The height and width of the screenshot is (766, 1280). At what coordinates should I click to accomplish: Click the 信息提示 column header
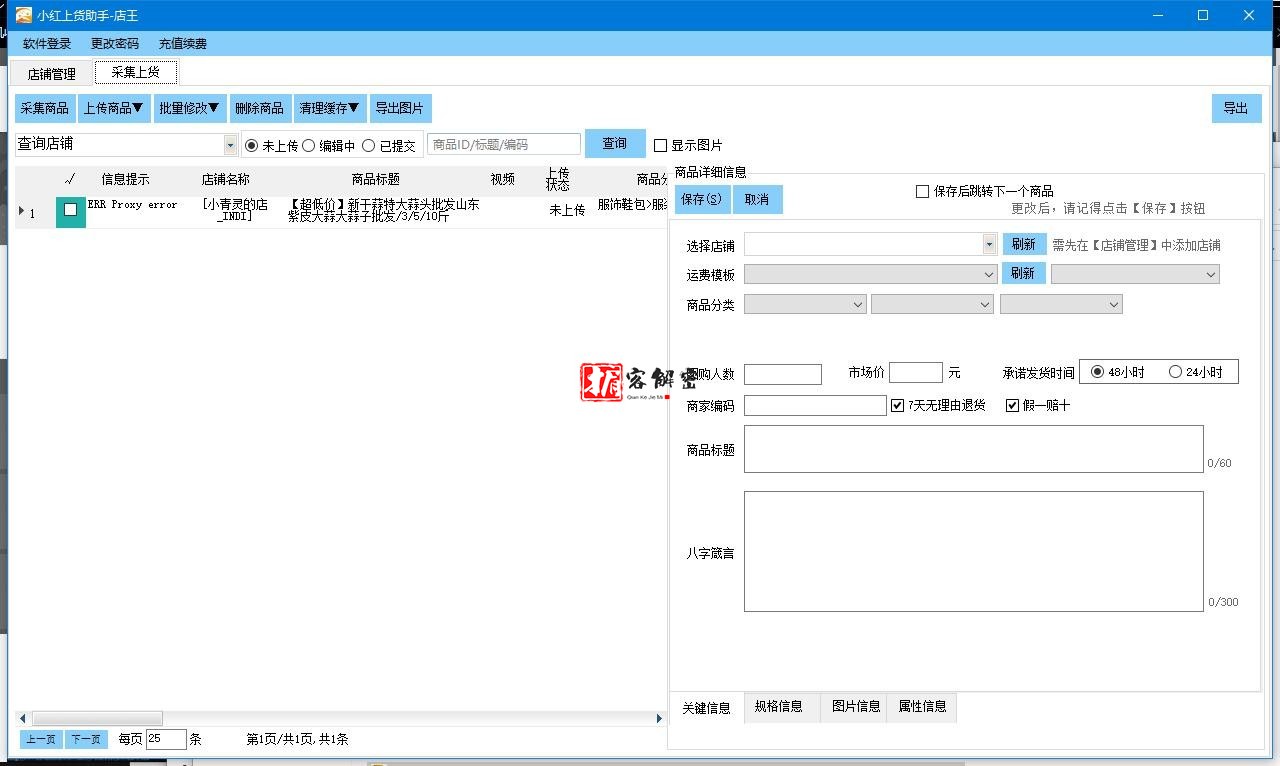click(x=125, y=180)
